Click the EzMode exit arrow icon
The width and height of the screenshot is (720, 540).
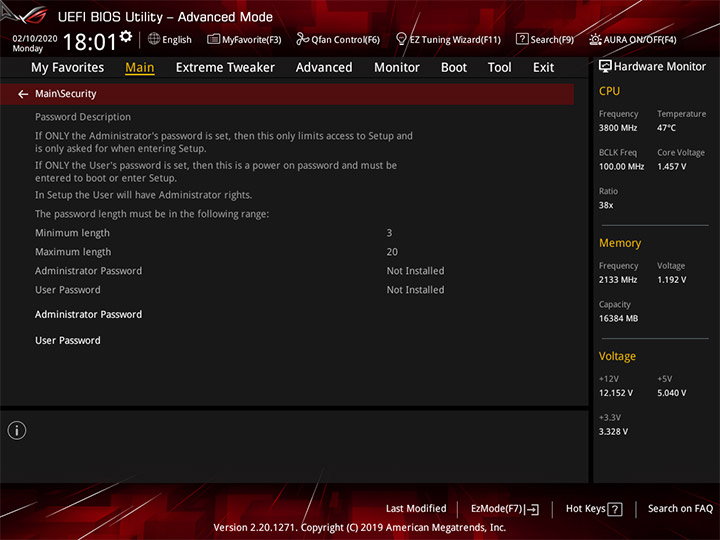click(532, 509)
